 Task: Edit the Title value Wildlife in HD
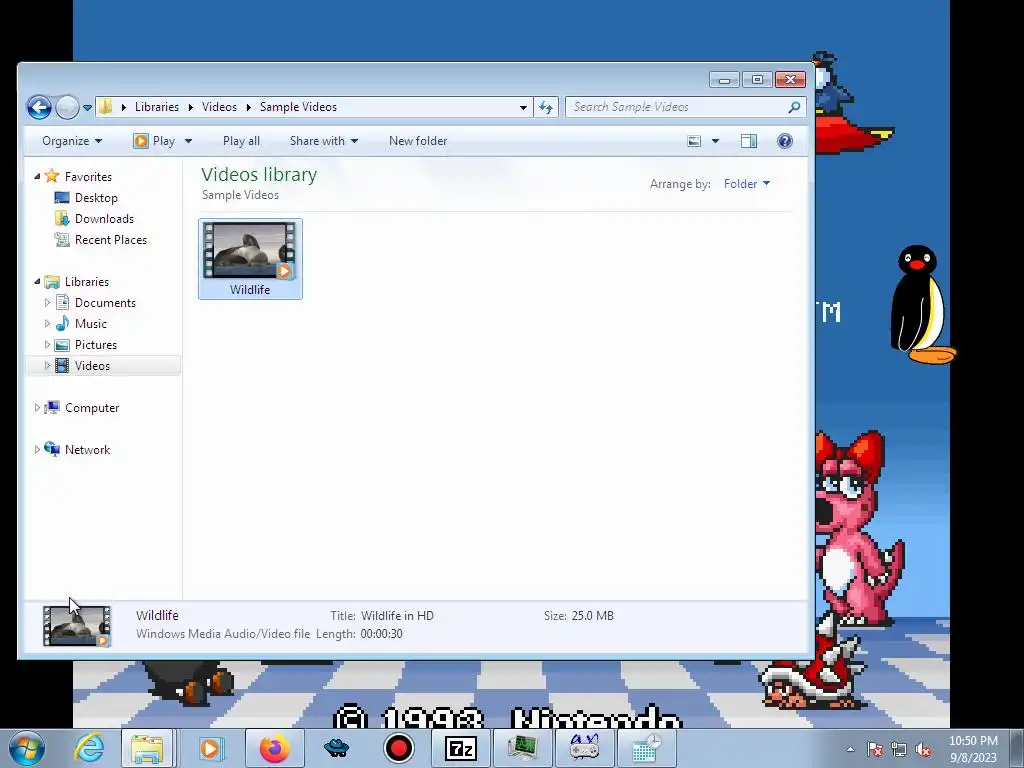[397, 615]
